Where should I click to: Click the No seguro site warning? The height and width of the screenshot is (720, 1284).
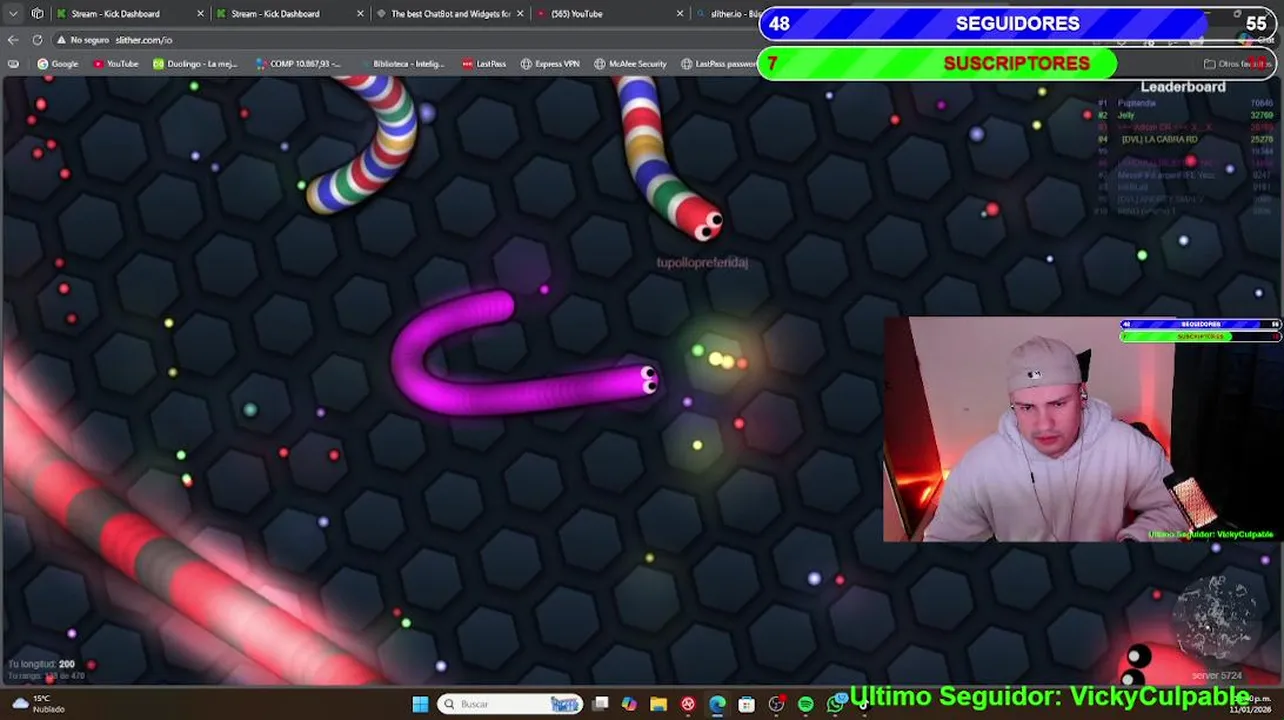click(82, 40)
